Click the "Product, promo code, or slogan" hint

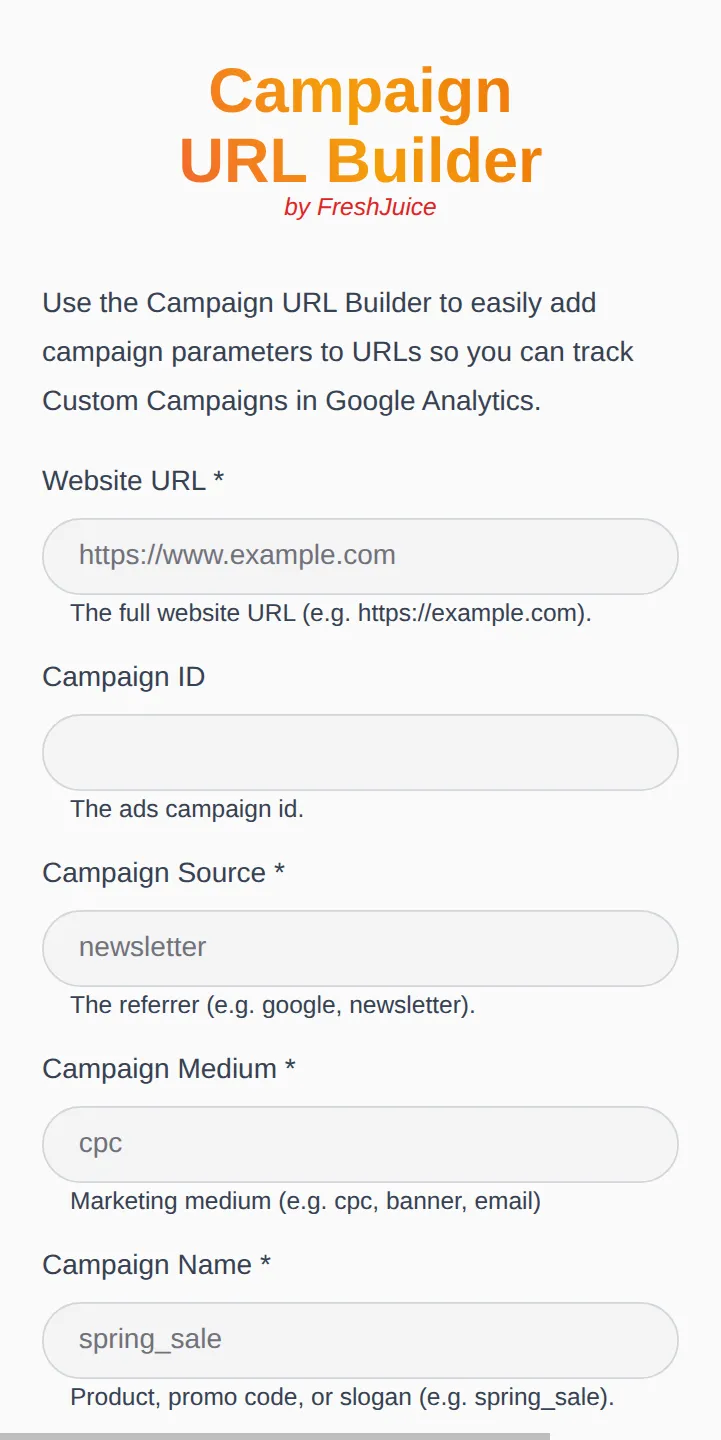click(x=342, y=1397)
